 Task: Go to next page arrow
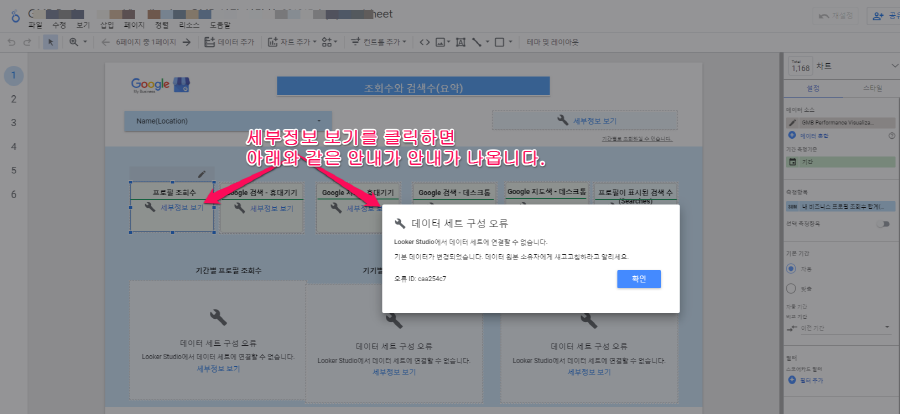(187, 42)
